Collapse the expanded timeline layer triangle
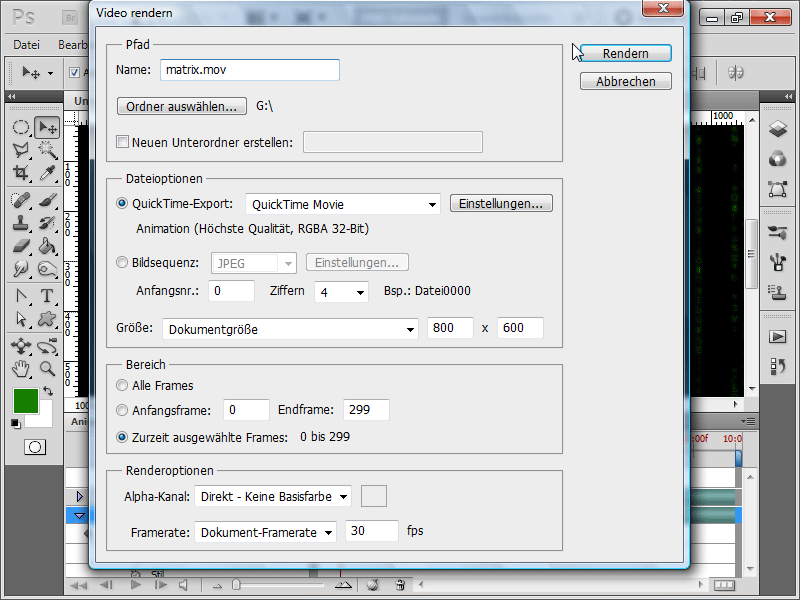 coord(80,516)
